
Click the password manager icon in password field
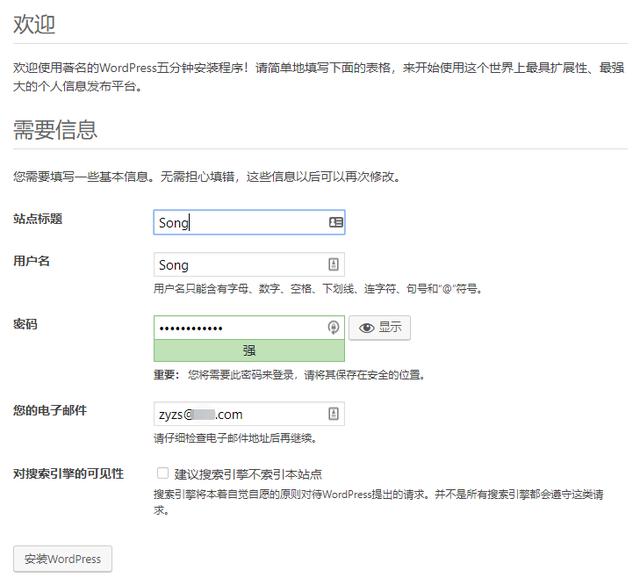(334, 327)
